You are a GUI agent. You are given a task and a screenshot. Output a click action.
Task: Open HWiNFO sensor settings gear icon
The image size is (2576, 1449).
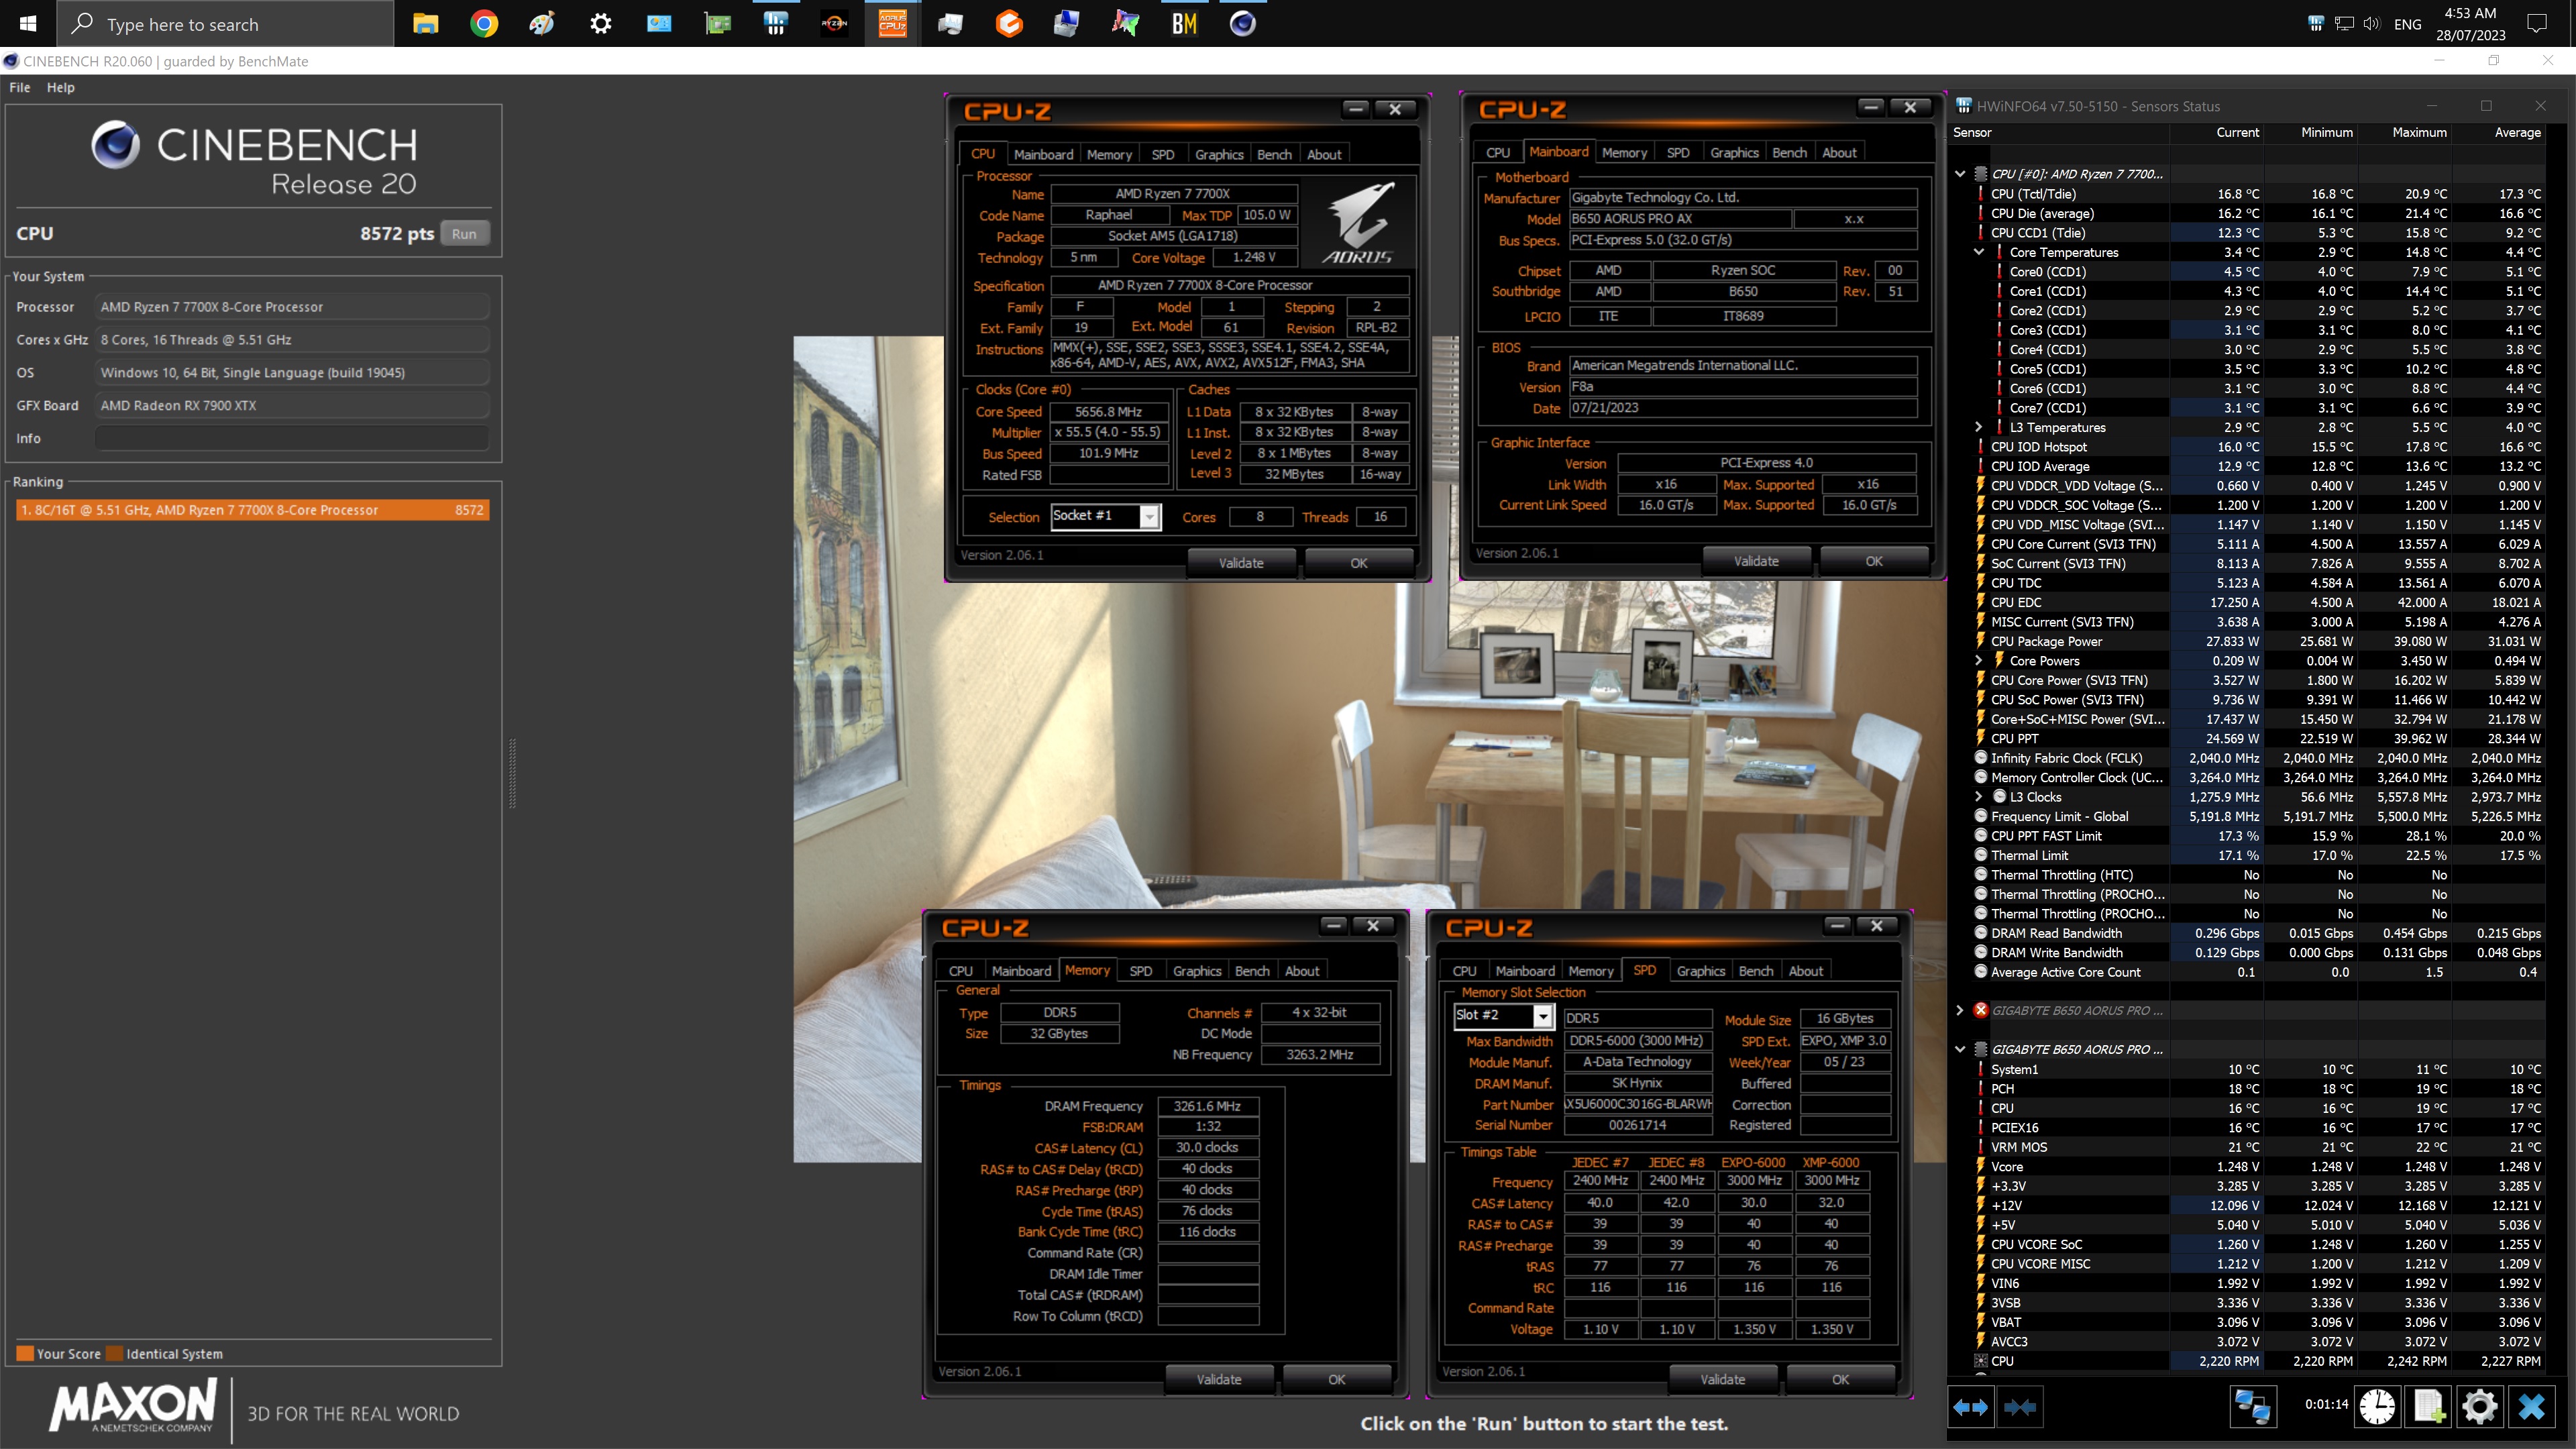2480,1407
